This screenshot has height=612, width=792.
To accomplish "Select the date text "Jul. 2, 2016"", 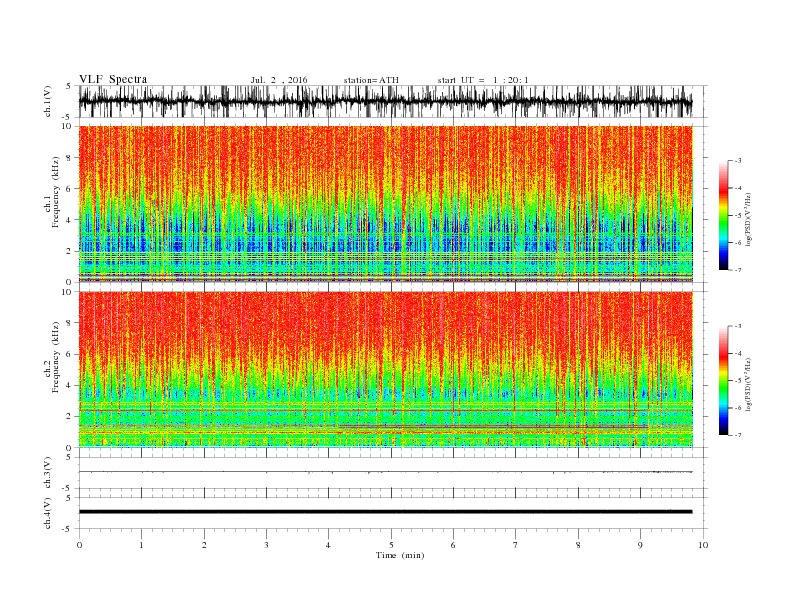I will click(279, 80).
